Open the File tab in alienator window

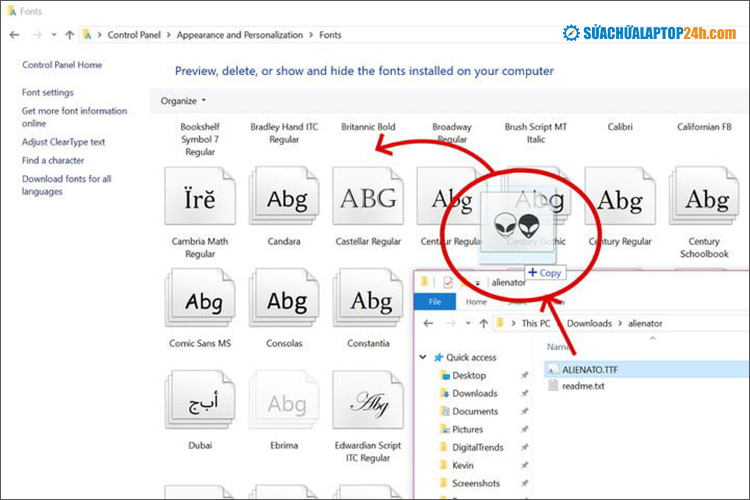[435, 302]
